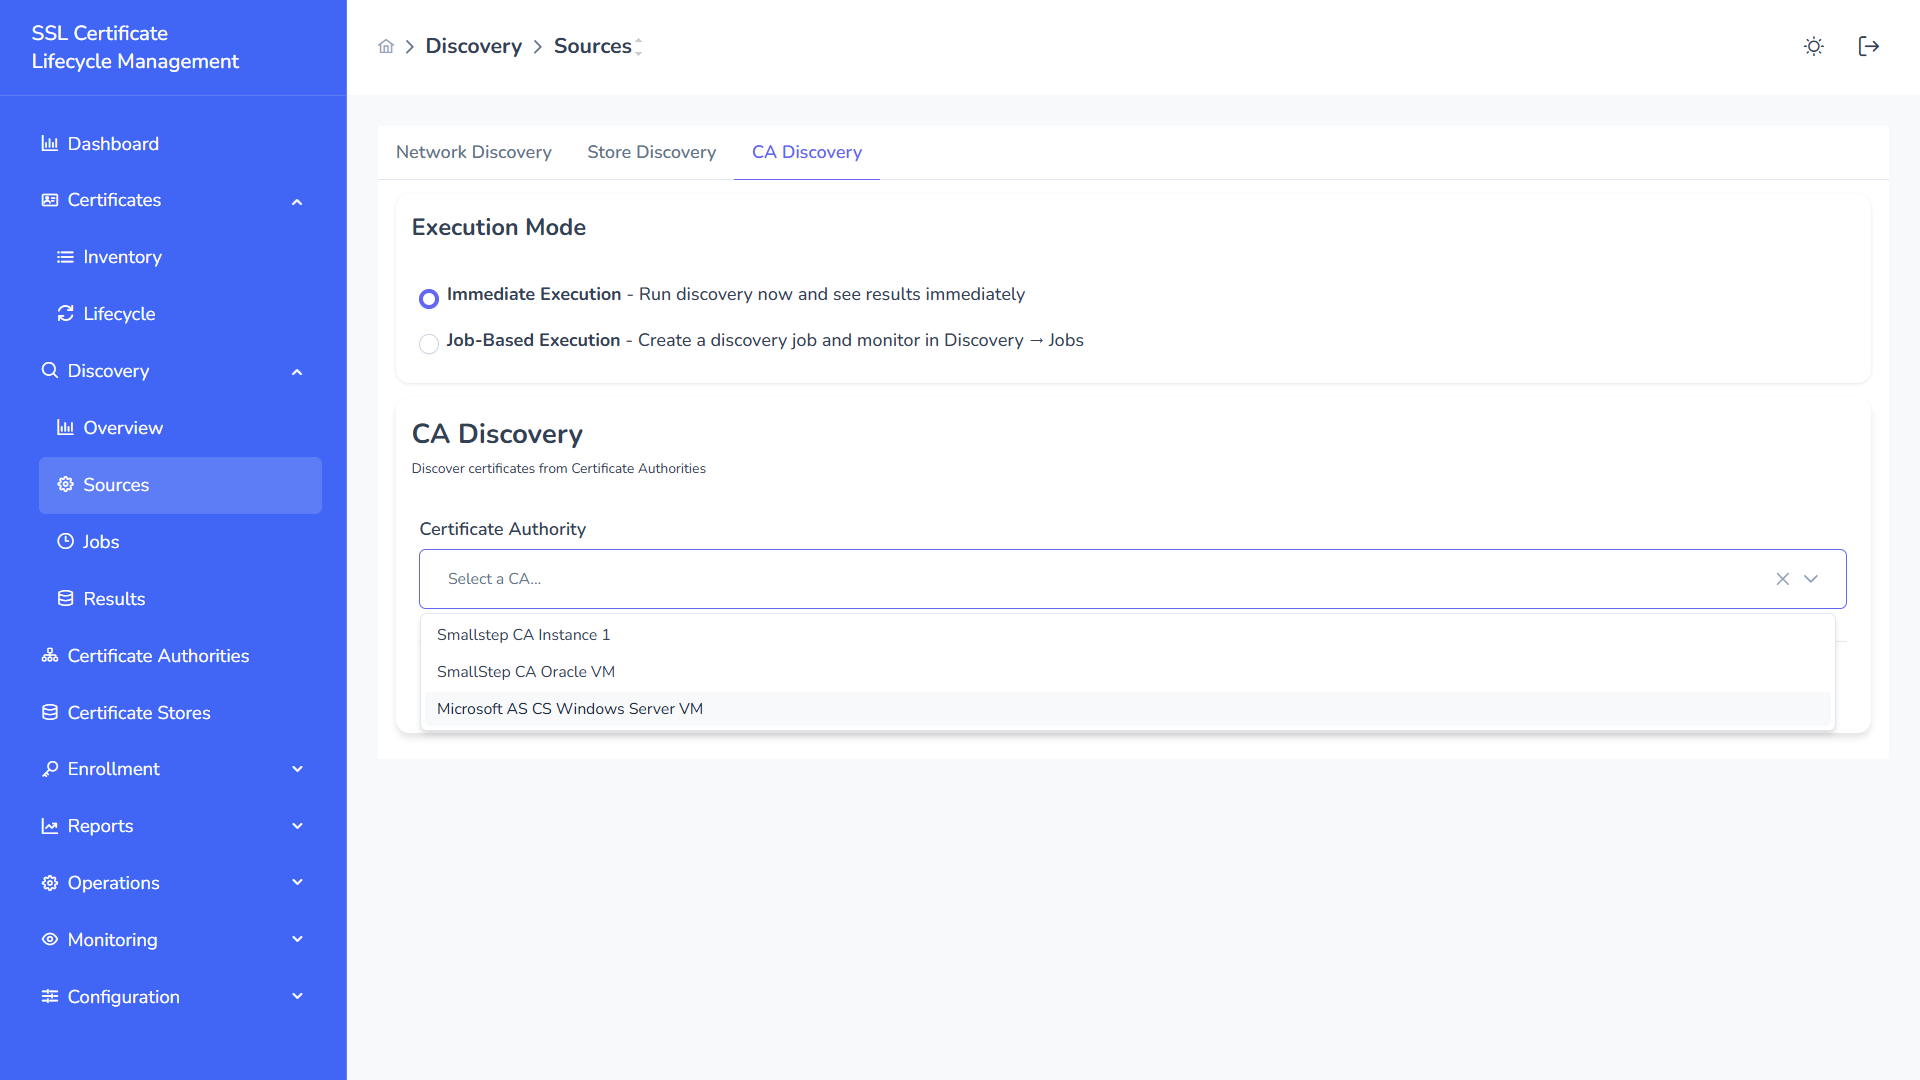Open Jobs under Discovery

[101, 542]
